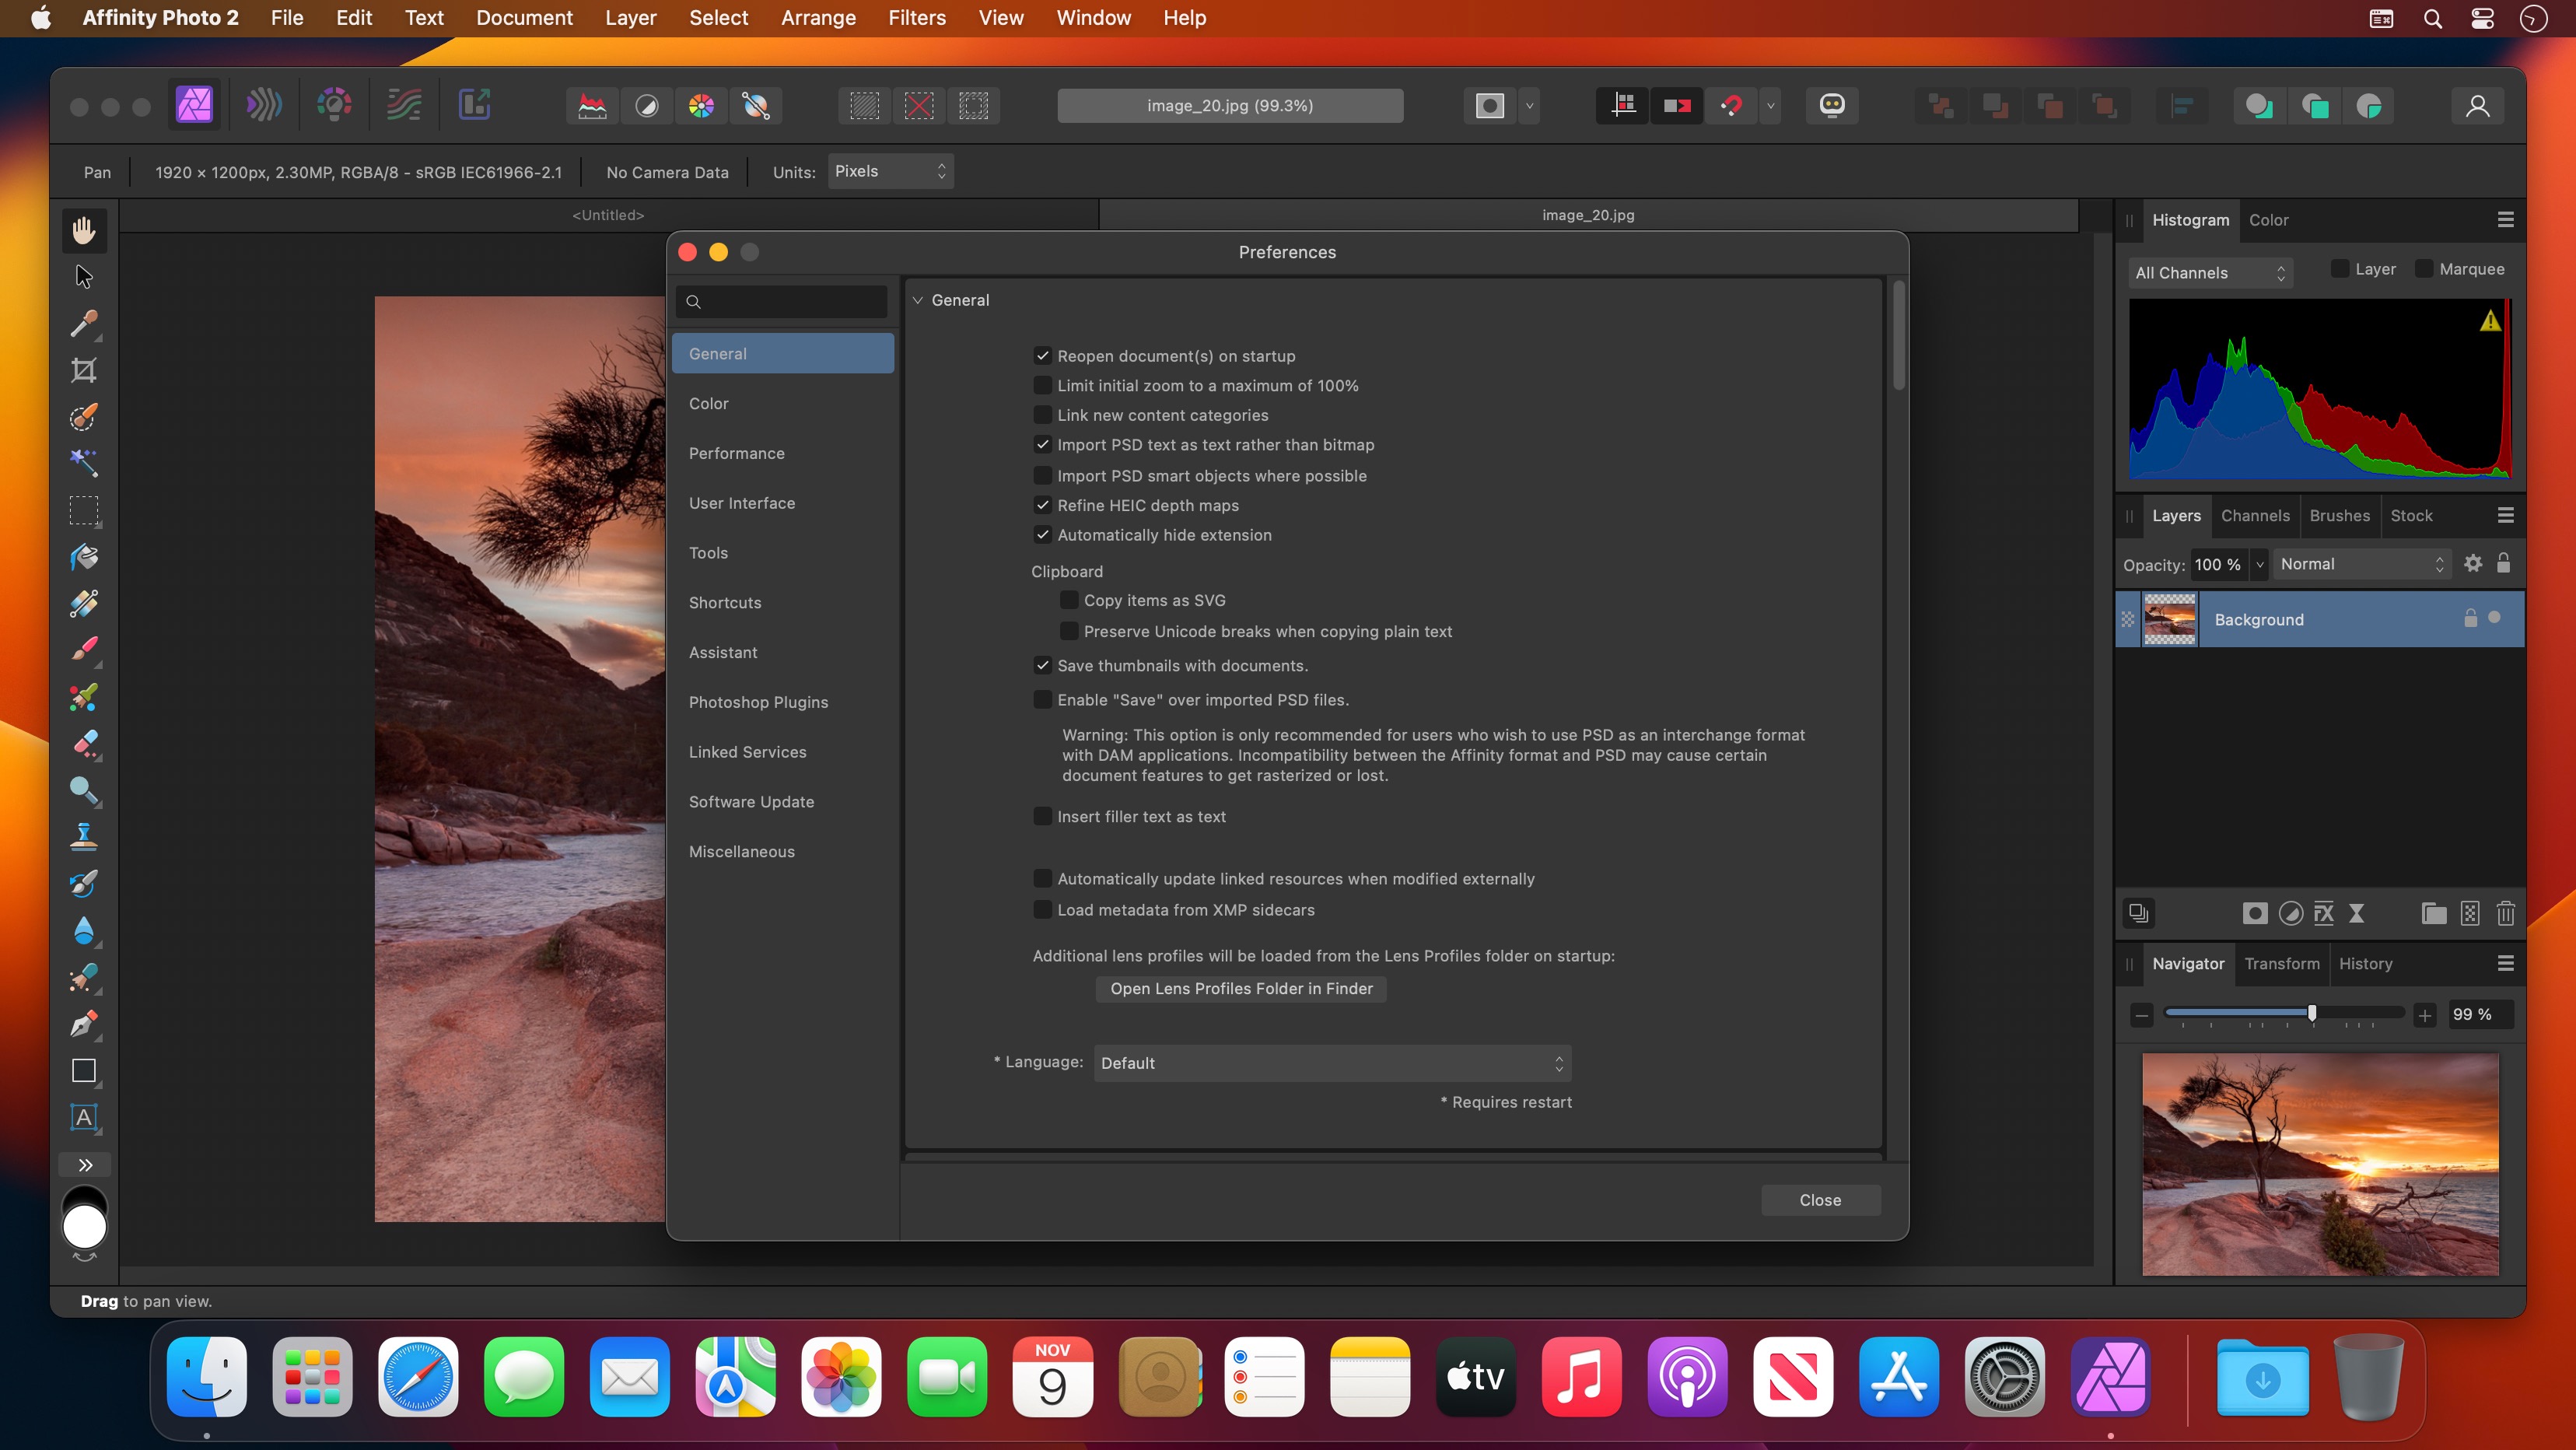
Task: Click Open Lens Profiles Folder in Finder
Action: (1241, 988)
